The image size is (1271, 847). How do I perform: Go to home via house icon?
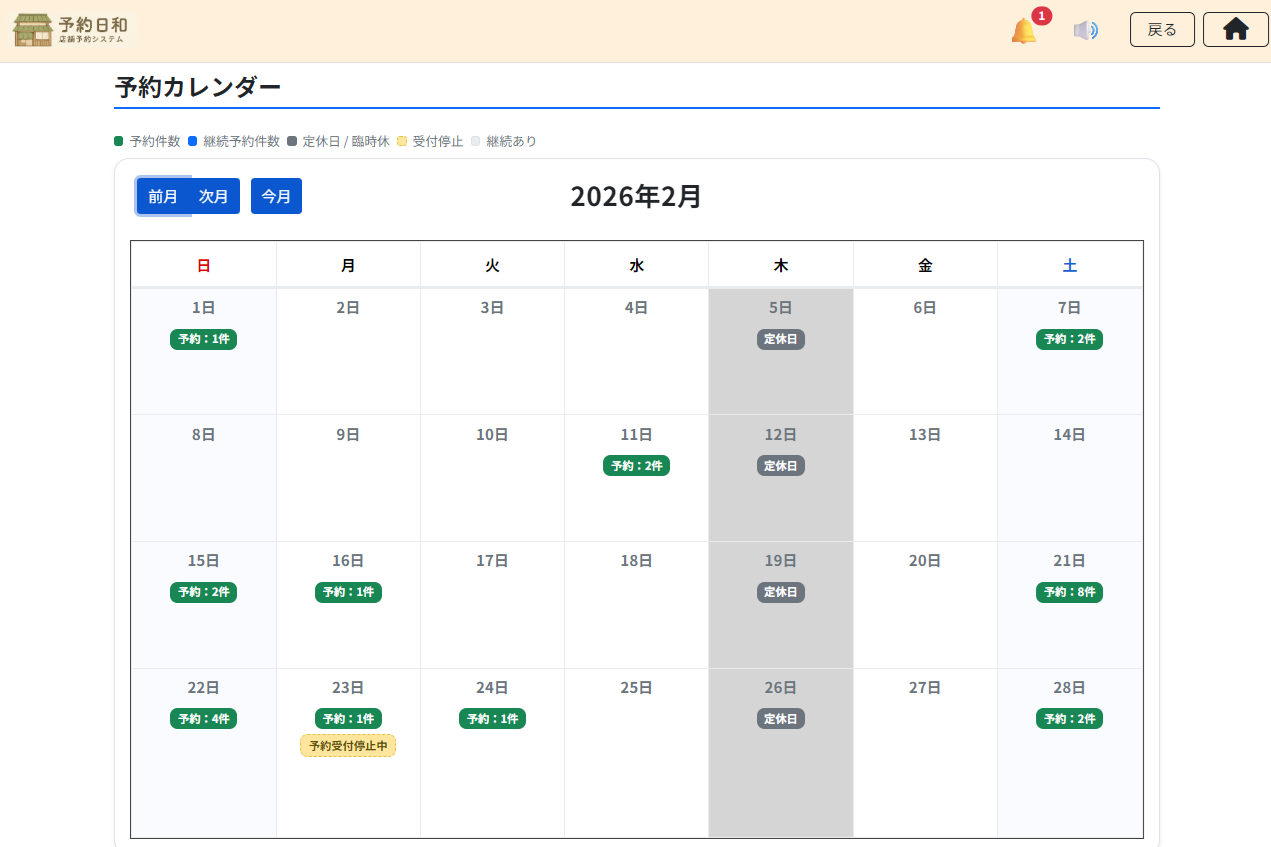coord(1236,30)
